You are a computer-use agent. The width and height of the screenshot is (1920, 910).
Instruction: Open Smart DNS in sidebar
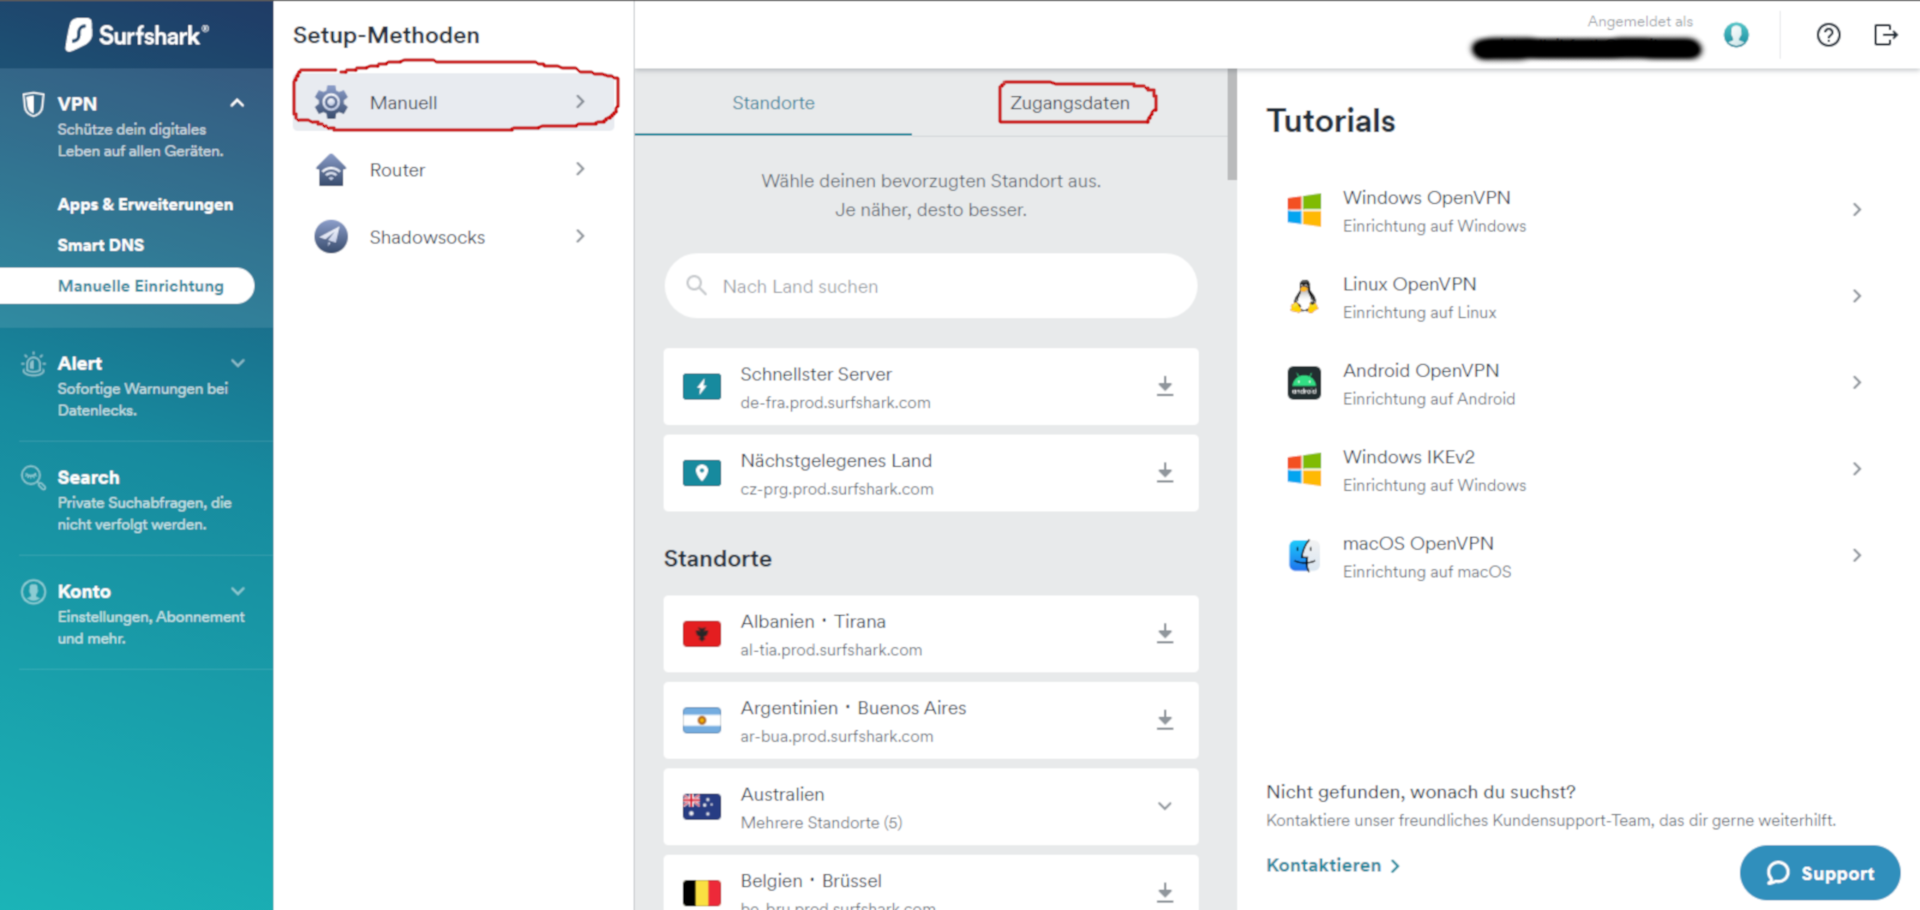click(101, 245)
